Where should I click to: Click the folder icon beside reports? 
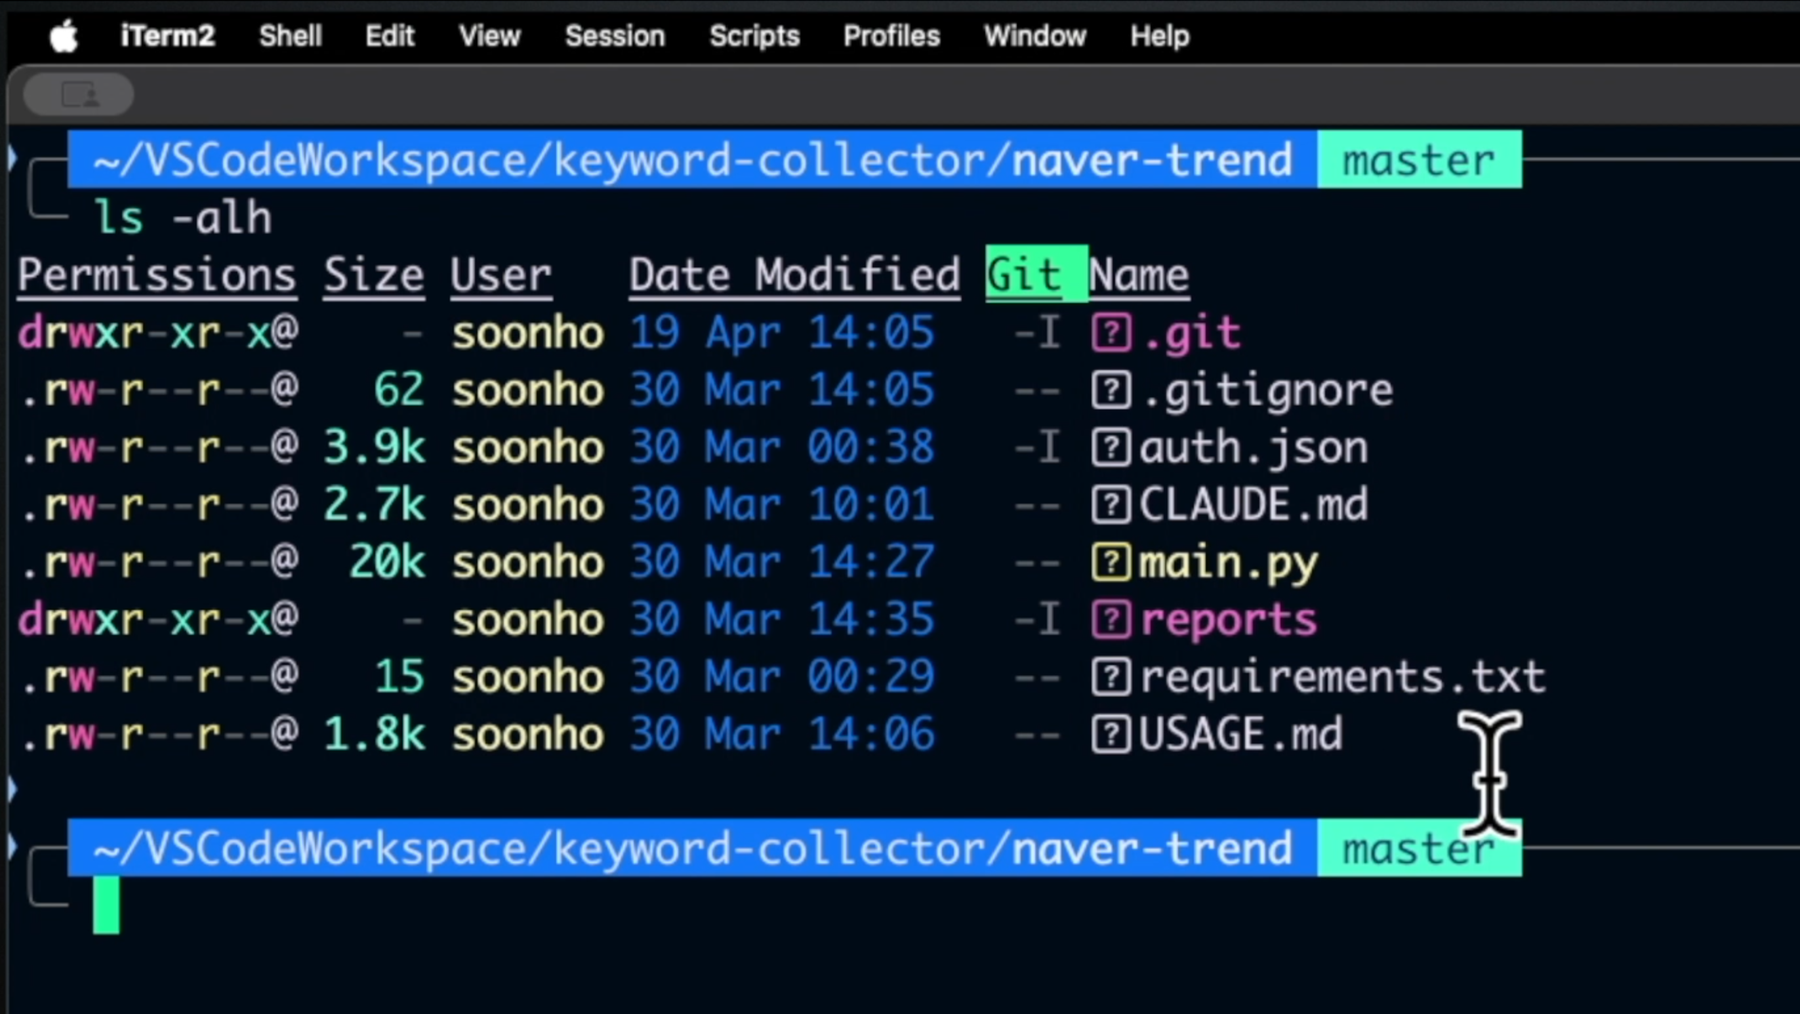click(1111, 620)
